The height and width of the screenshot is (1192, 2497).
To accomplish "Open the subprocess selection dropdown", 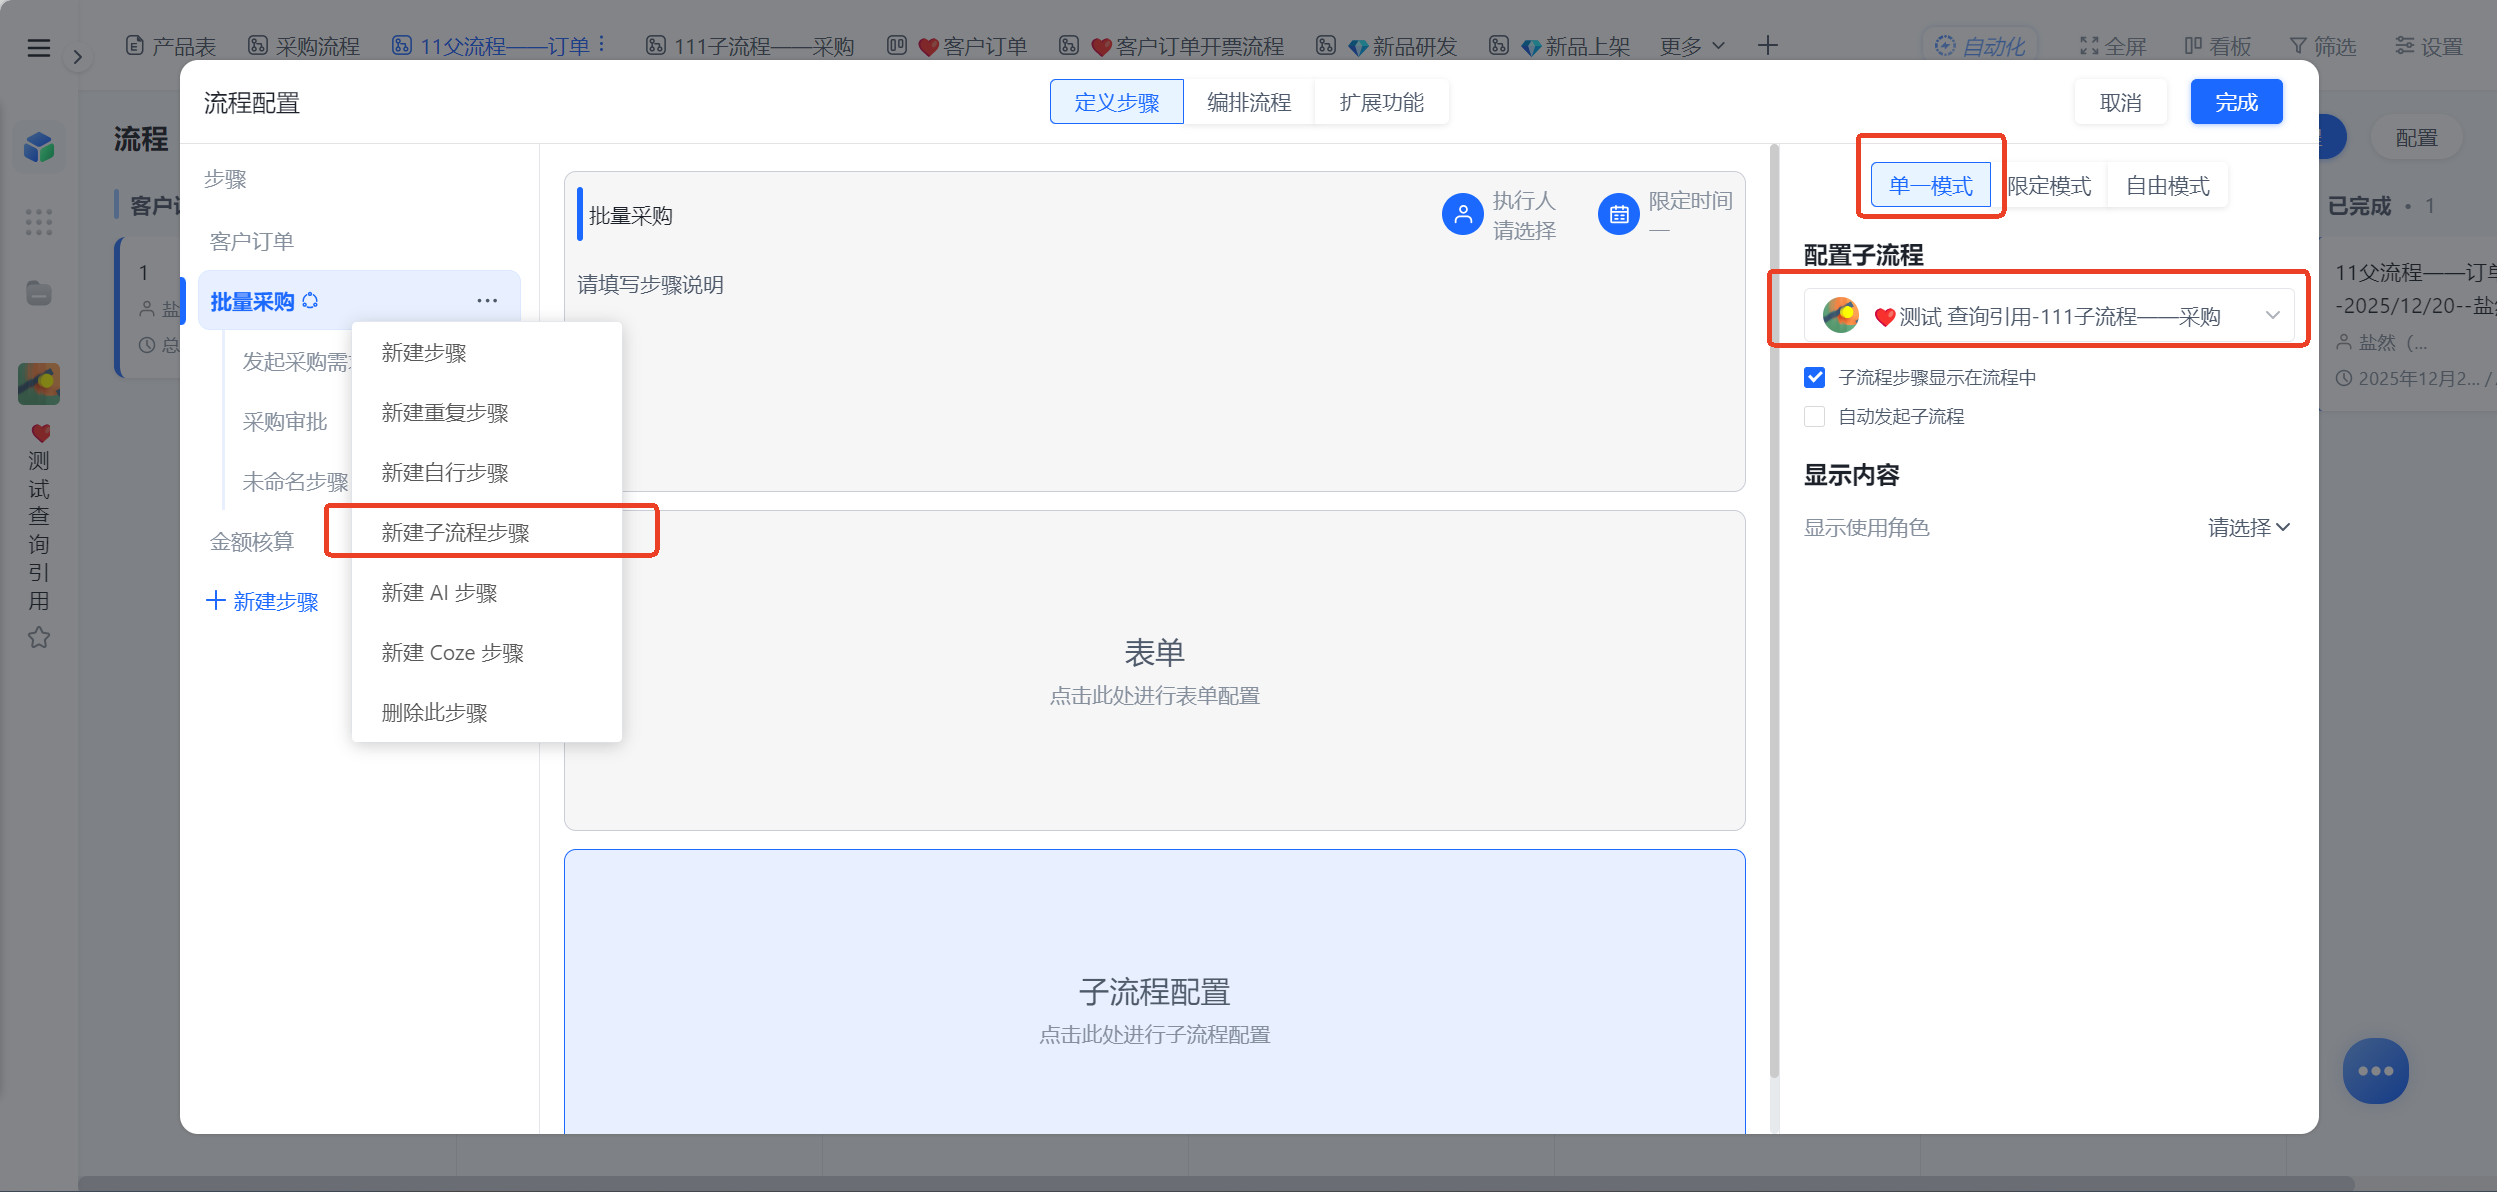I will pos(2049,316).
